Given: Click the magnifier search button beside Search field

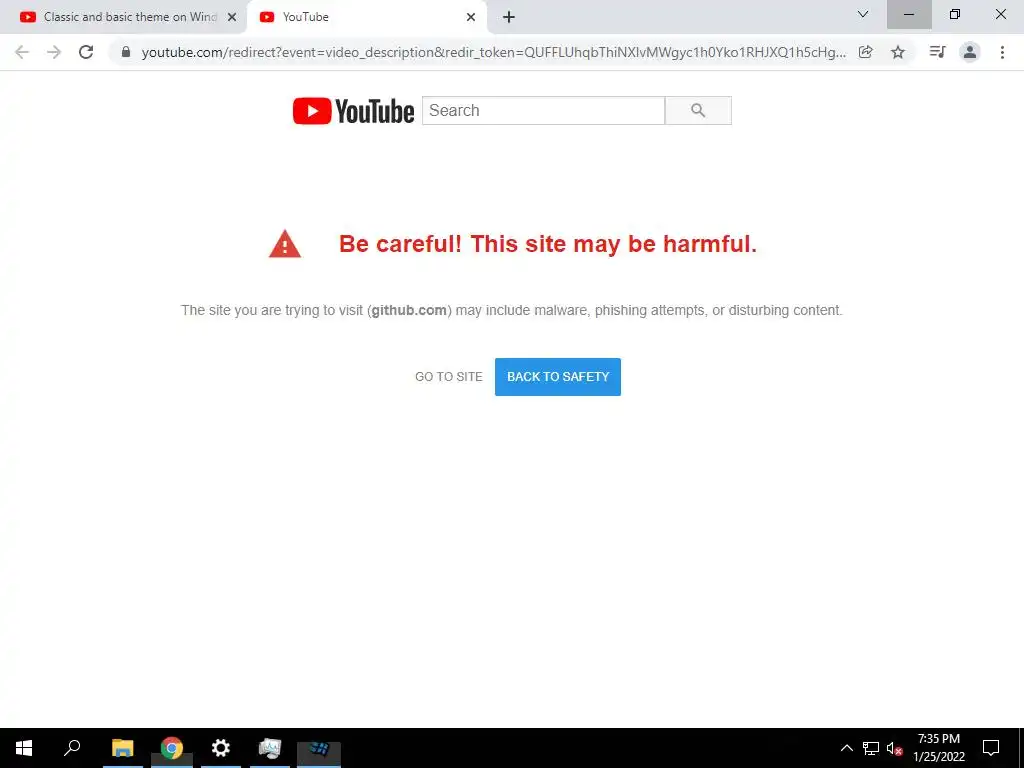Looking at the screenshot, I should pos(698,110).
